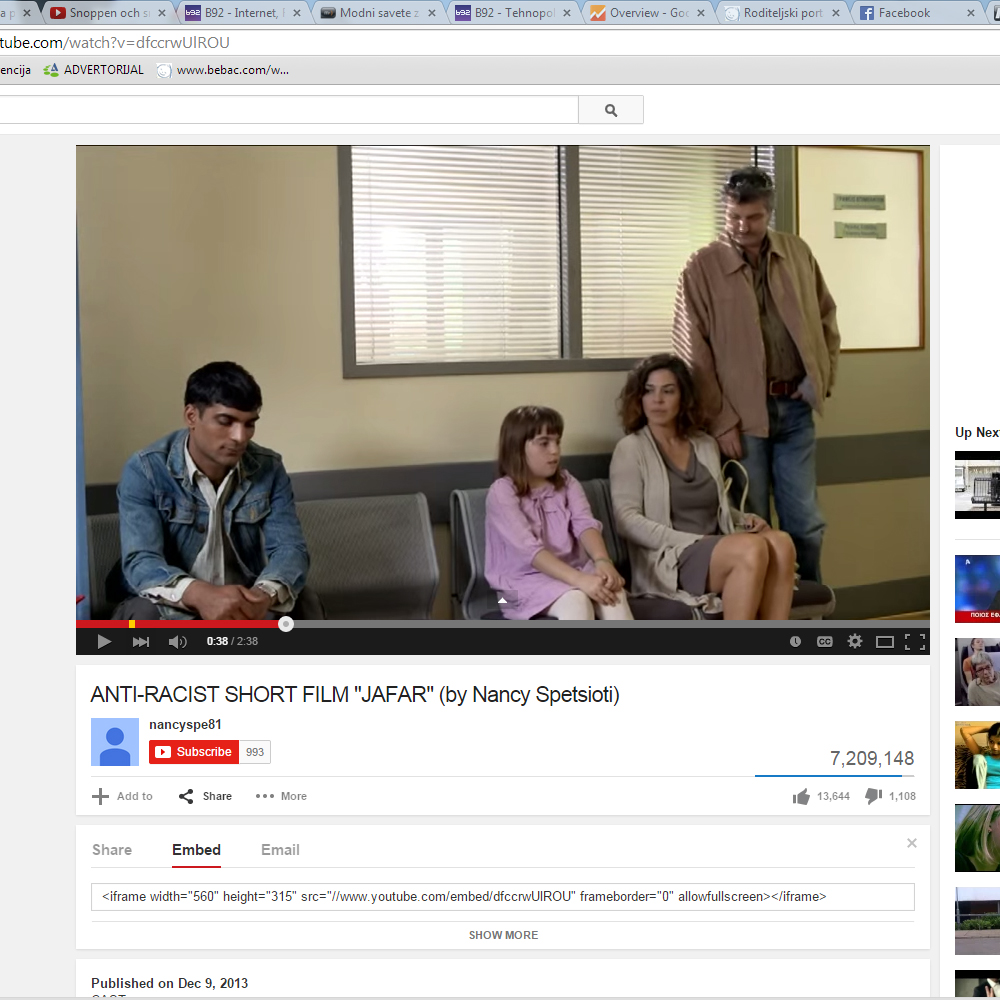Image resolution: width=1000 pixels, height=1000 pixels.
Task: Subscribe to the nancyspe81 channel
Action: [x=194, y=752]
